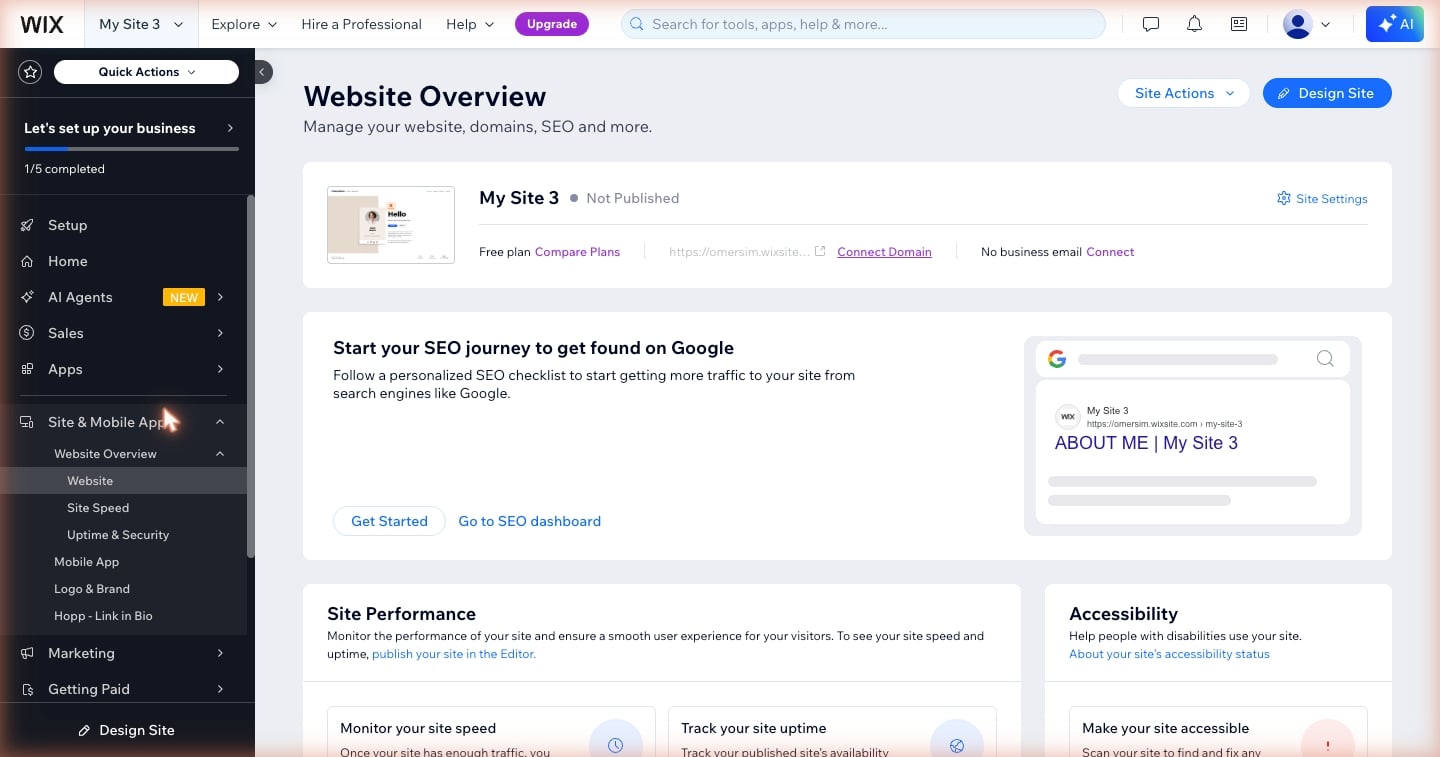1440x757 pixels.
Task: Click the Marketing megaphone icon
Action: pos(28,653)
